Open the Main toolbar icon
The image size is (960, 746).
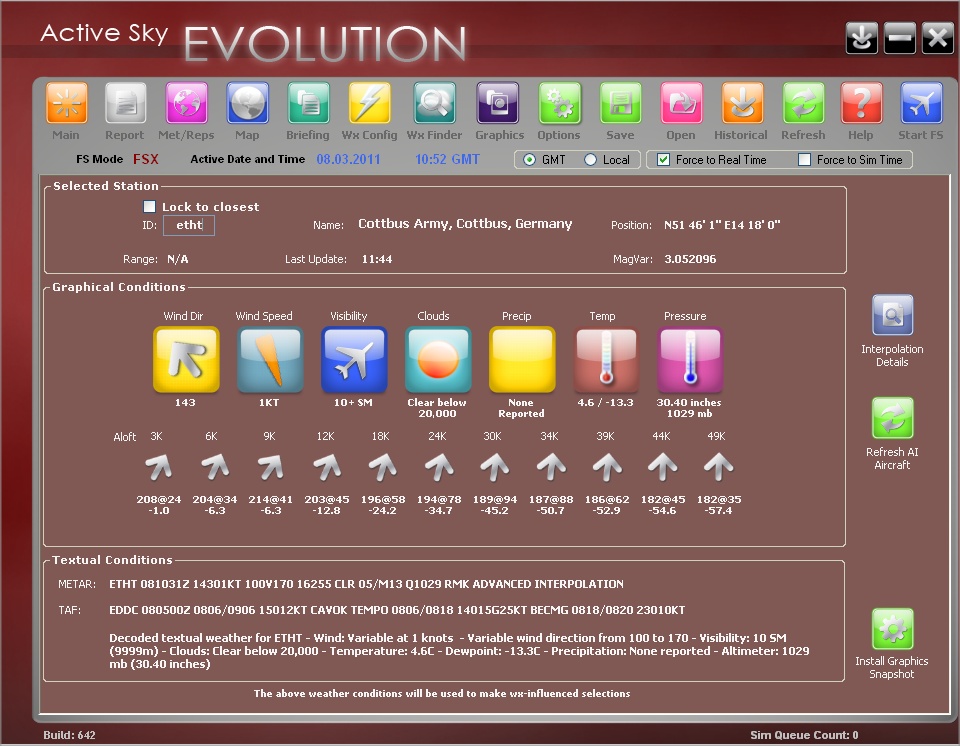(67, 103)
